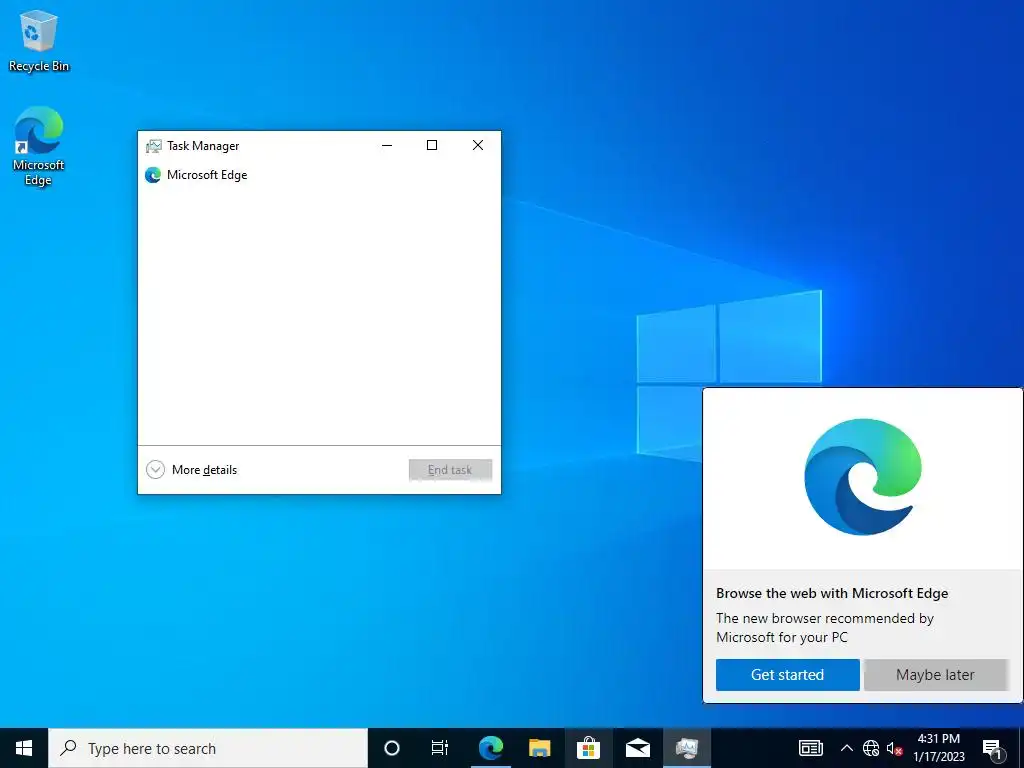Minimize the Task Manager window

387,145
